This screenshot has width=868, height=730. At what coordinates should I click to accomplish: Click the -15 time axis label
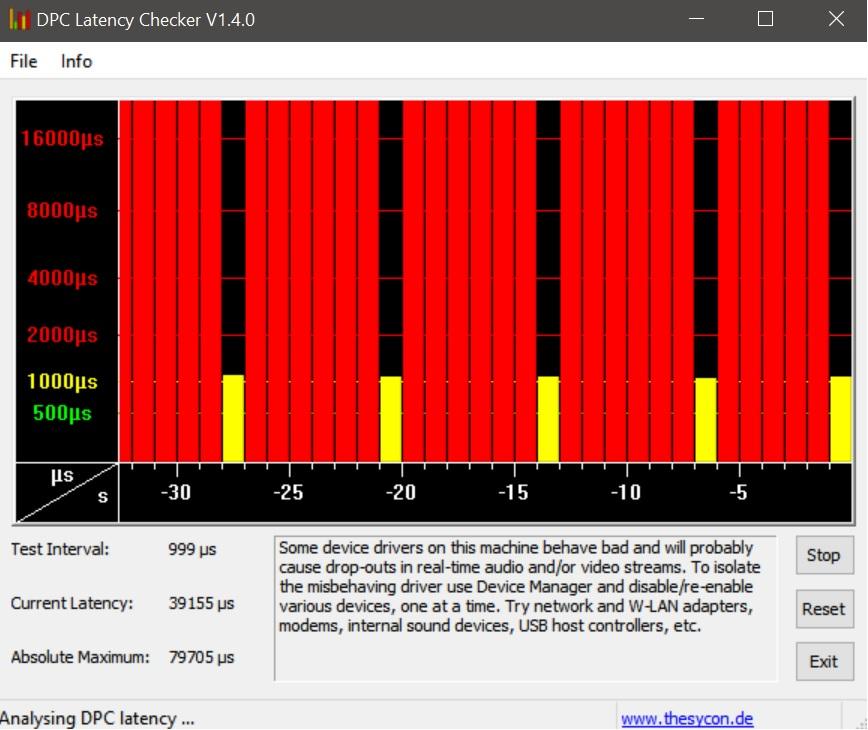click(x=513, y=491)
